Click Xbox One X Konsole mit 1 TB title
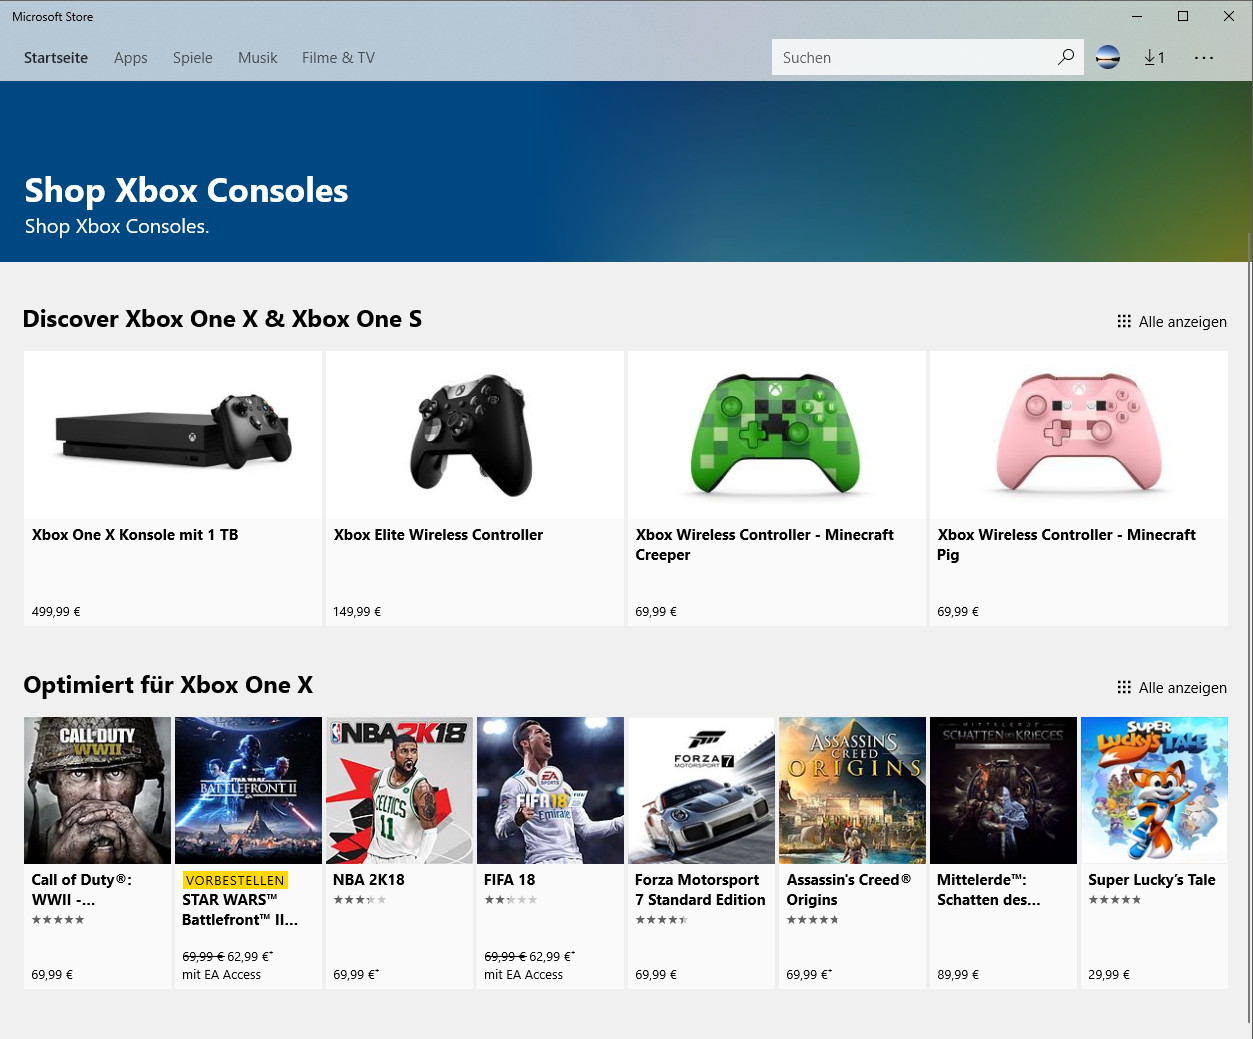 [x=135, y=535]
